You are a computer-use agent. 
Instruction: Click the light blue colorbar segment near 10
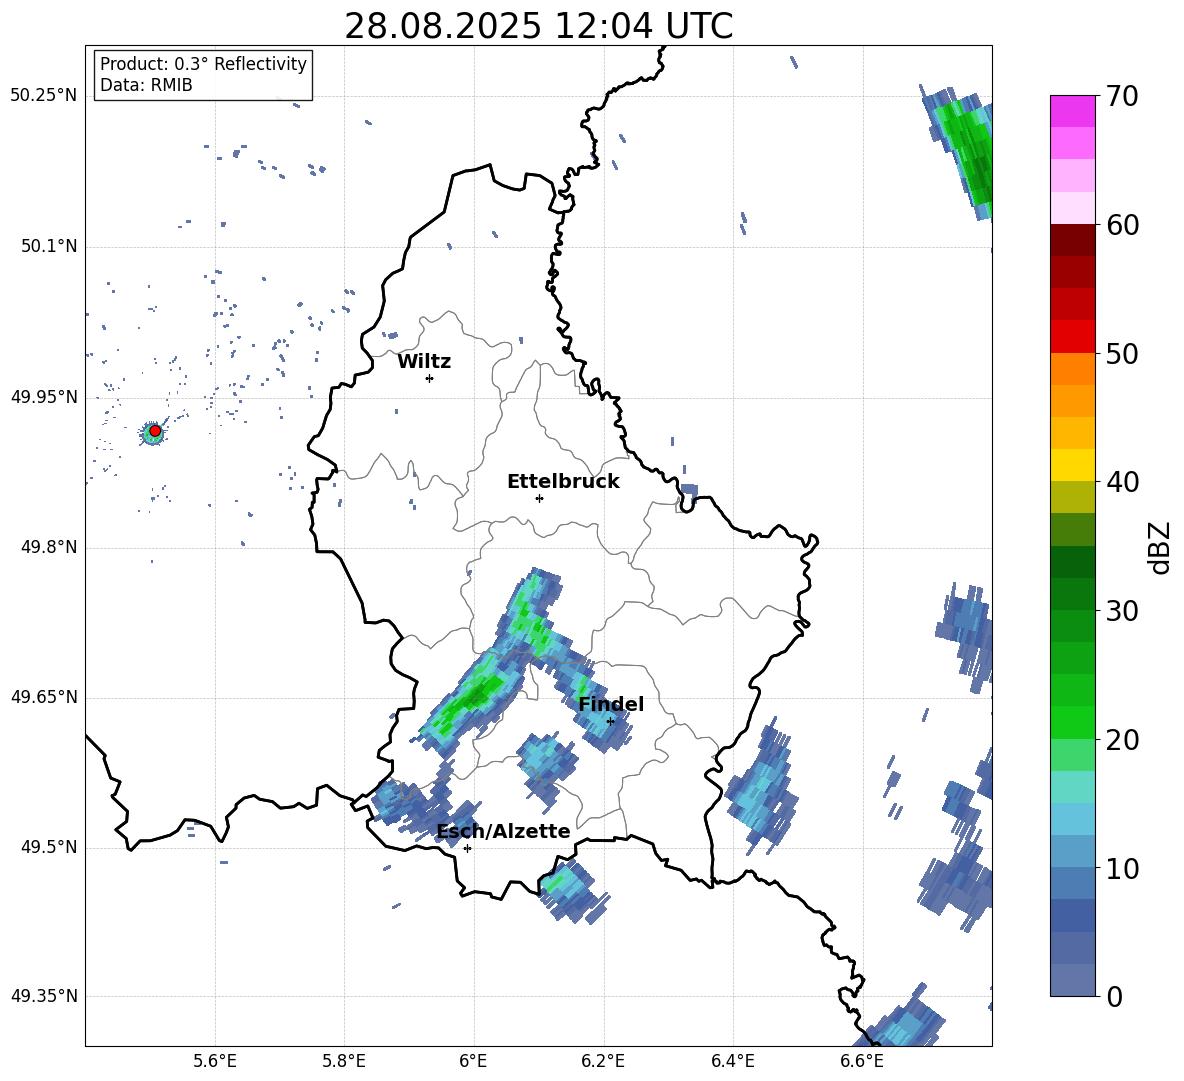1072,852
